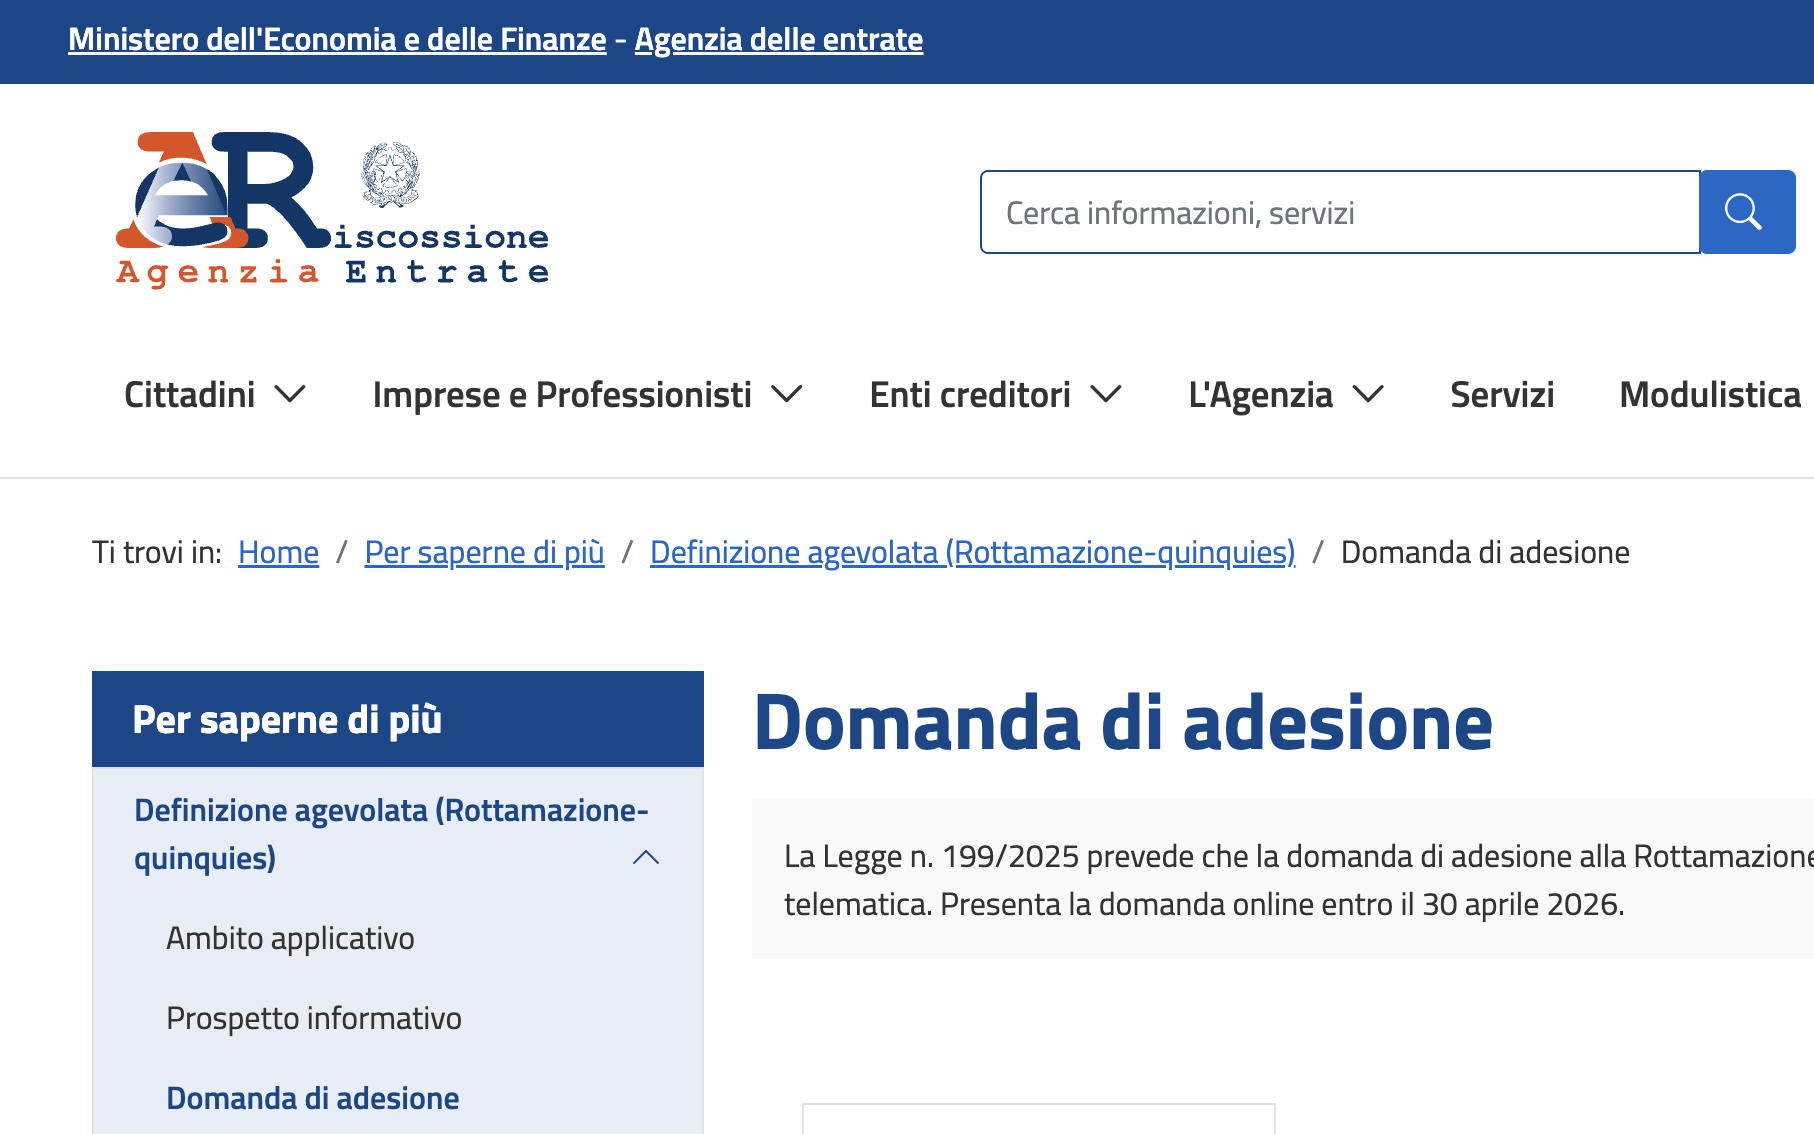Open the Imprese e Professionisti dropdown

[587, 395]
